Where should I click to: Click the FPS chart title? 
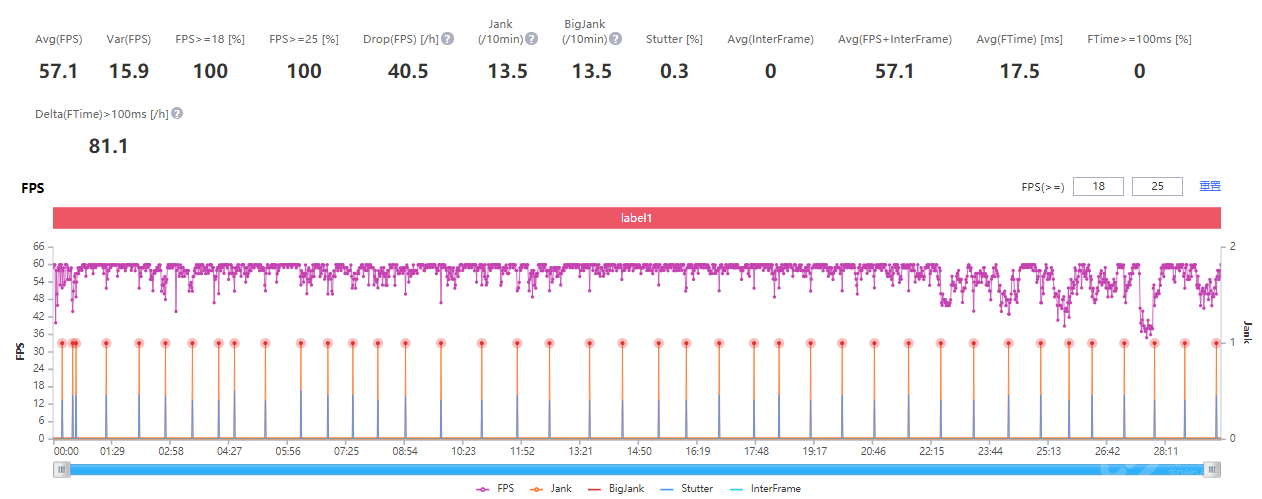pyautogui.click(x=33, y=188)
